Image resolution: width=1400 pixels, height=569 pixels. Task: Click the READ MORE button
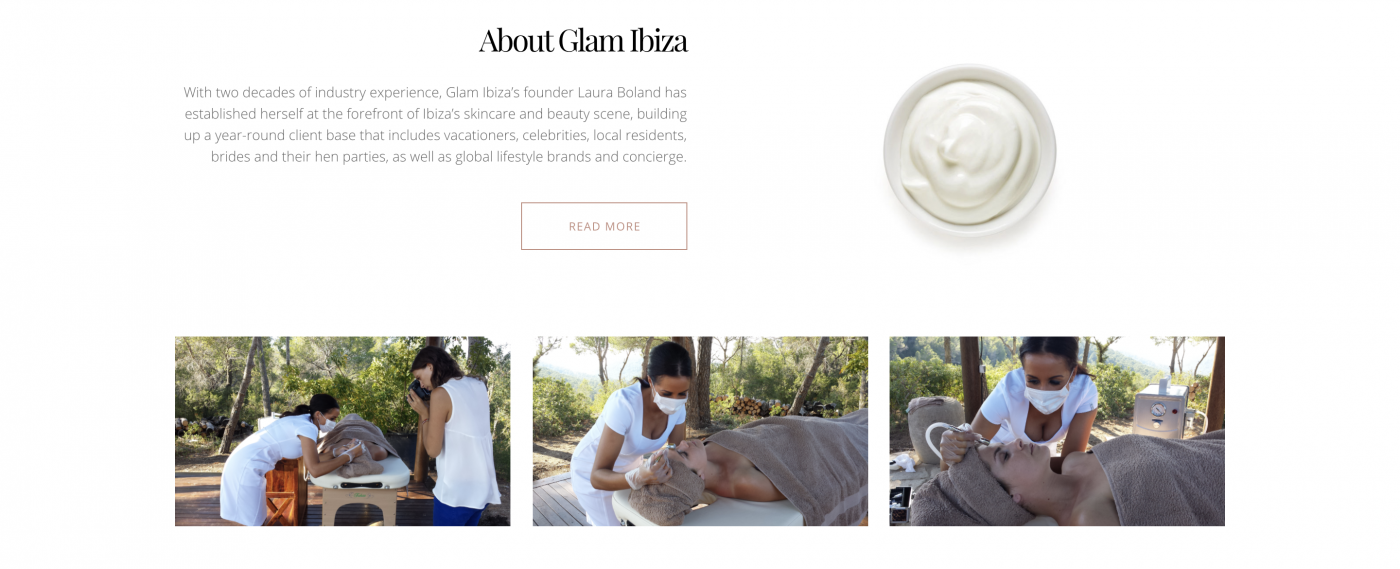604,226
